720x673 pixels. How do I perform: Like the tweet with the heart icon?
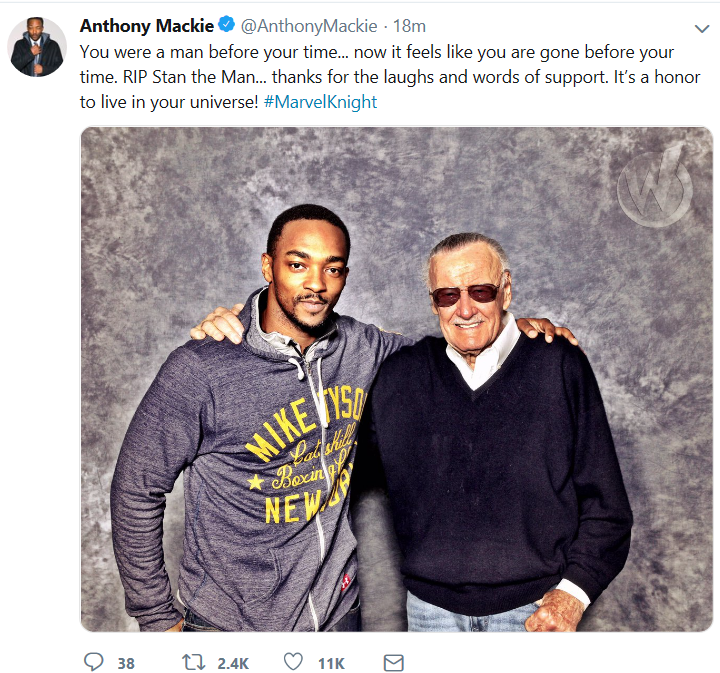click(293, 662)
